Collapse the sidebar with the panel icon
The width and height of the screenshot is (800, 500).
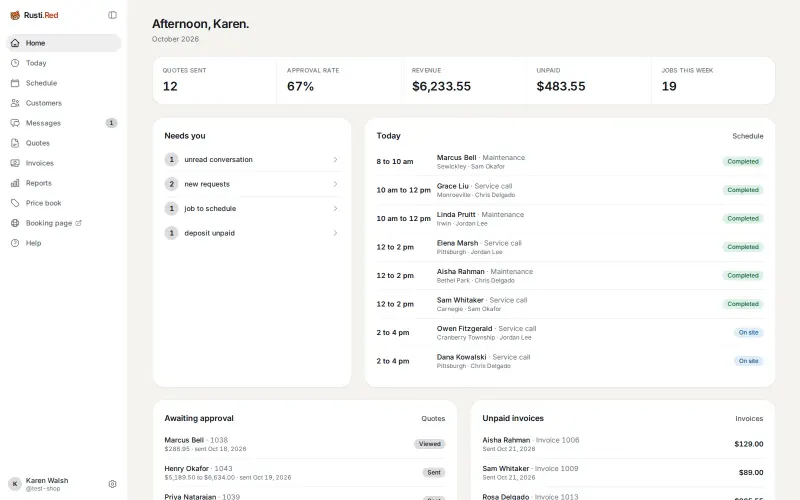112,15
